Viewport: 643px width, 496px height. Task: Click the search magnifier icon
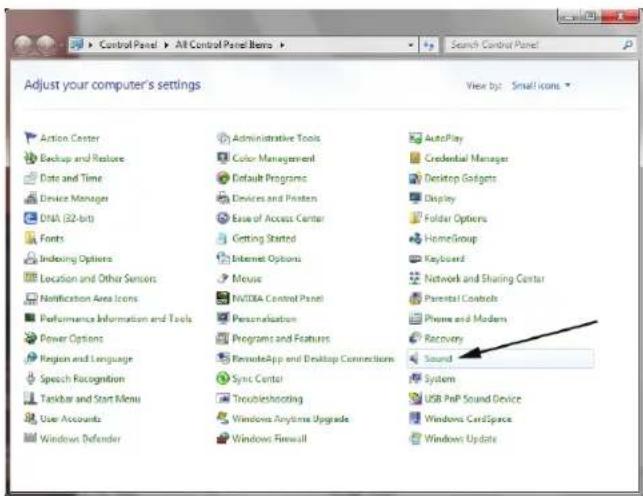pos(627,45)
